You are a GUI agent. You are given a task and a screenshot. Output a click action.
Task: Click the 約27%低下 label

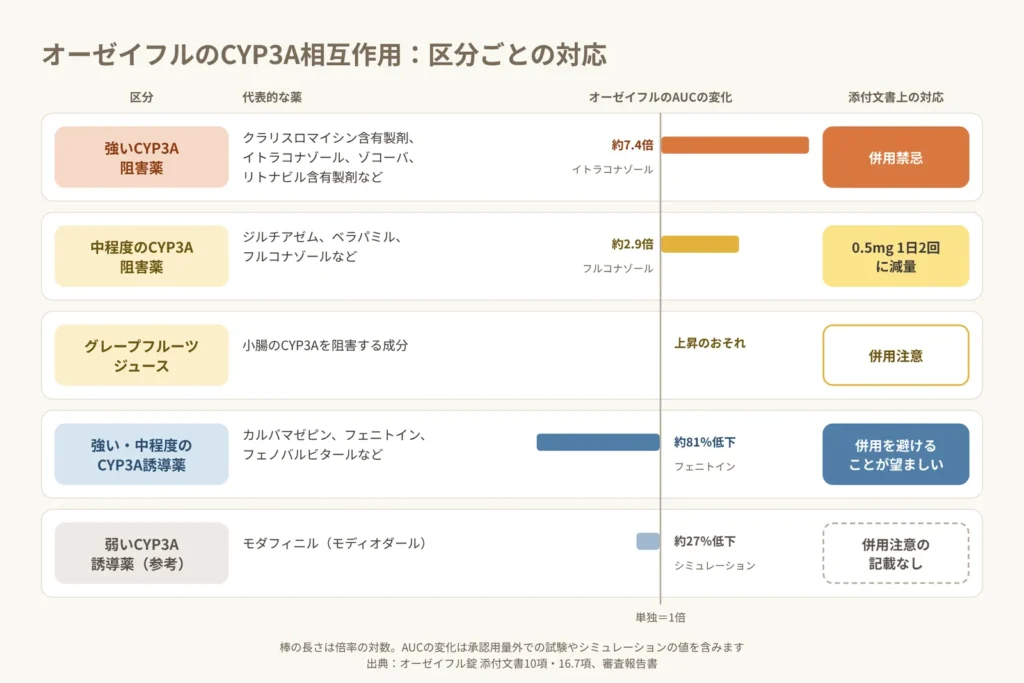click(x=705, y=541)
